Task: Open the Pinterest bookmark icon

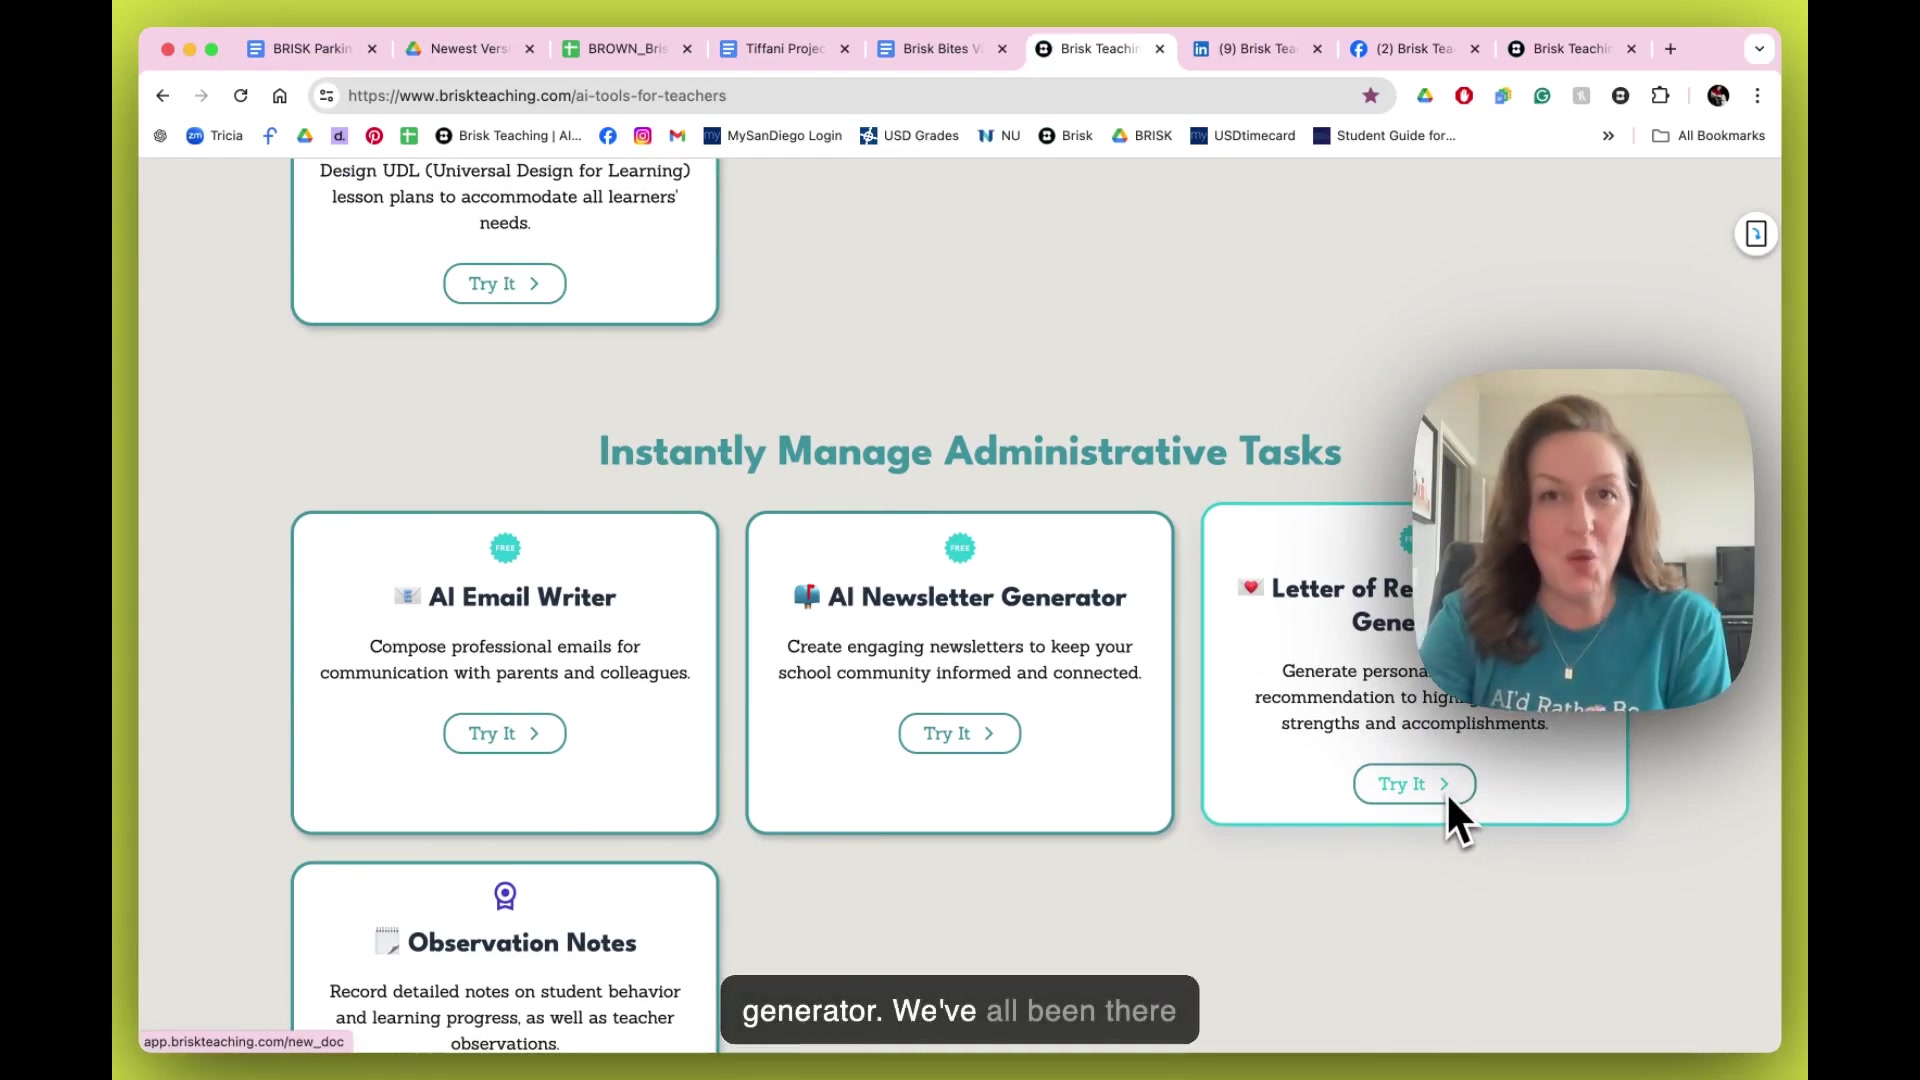Action: coord(374,136)
